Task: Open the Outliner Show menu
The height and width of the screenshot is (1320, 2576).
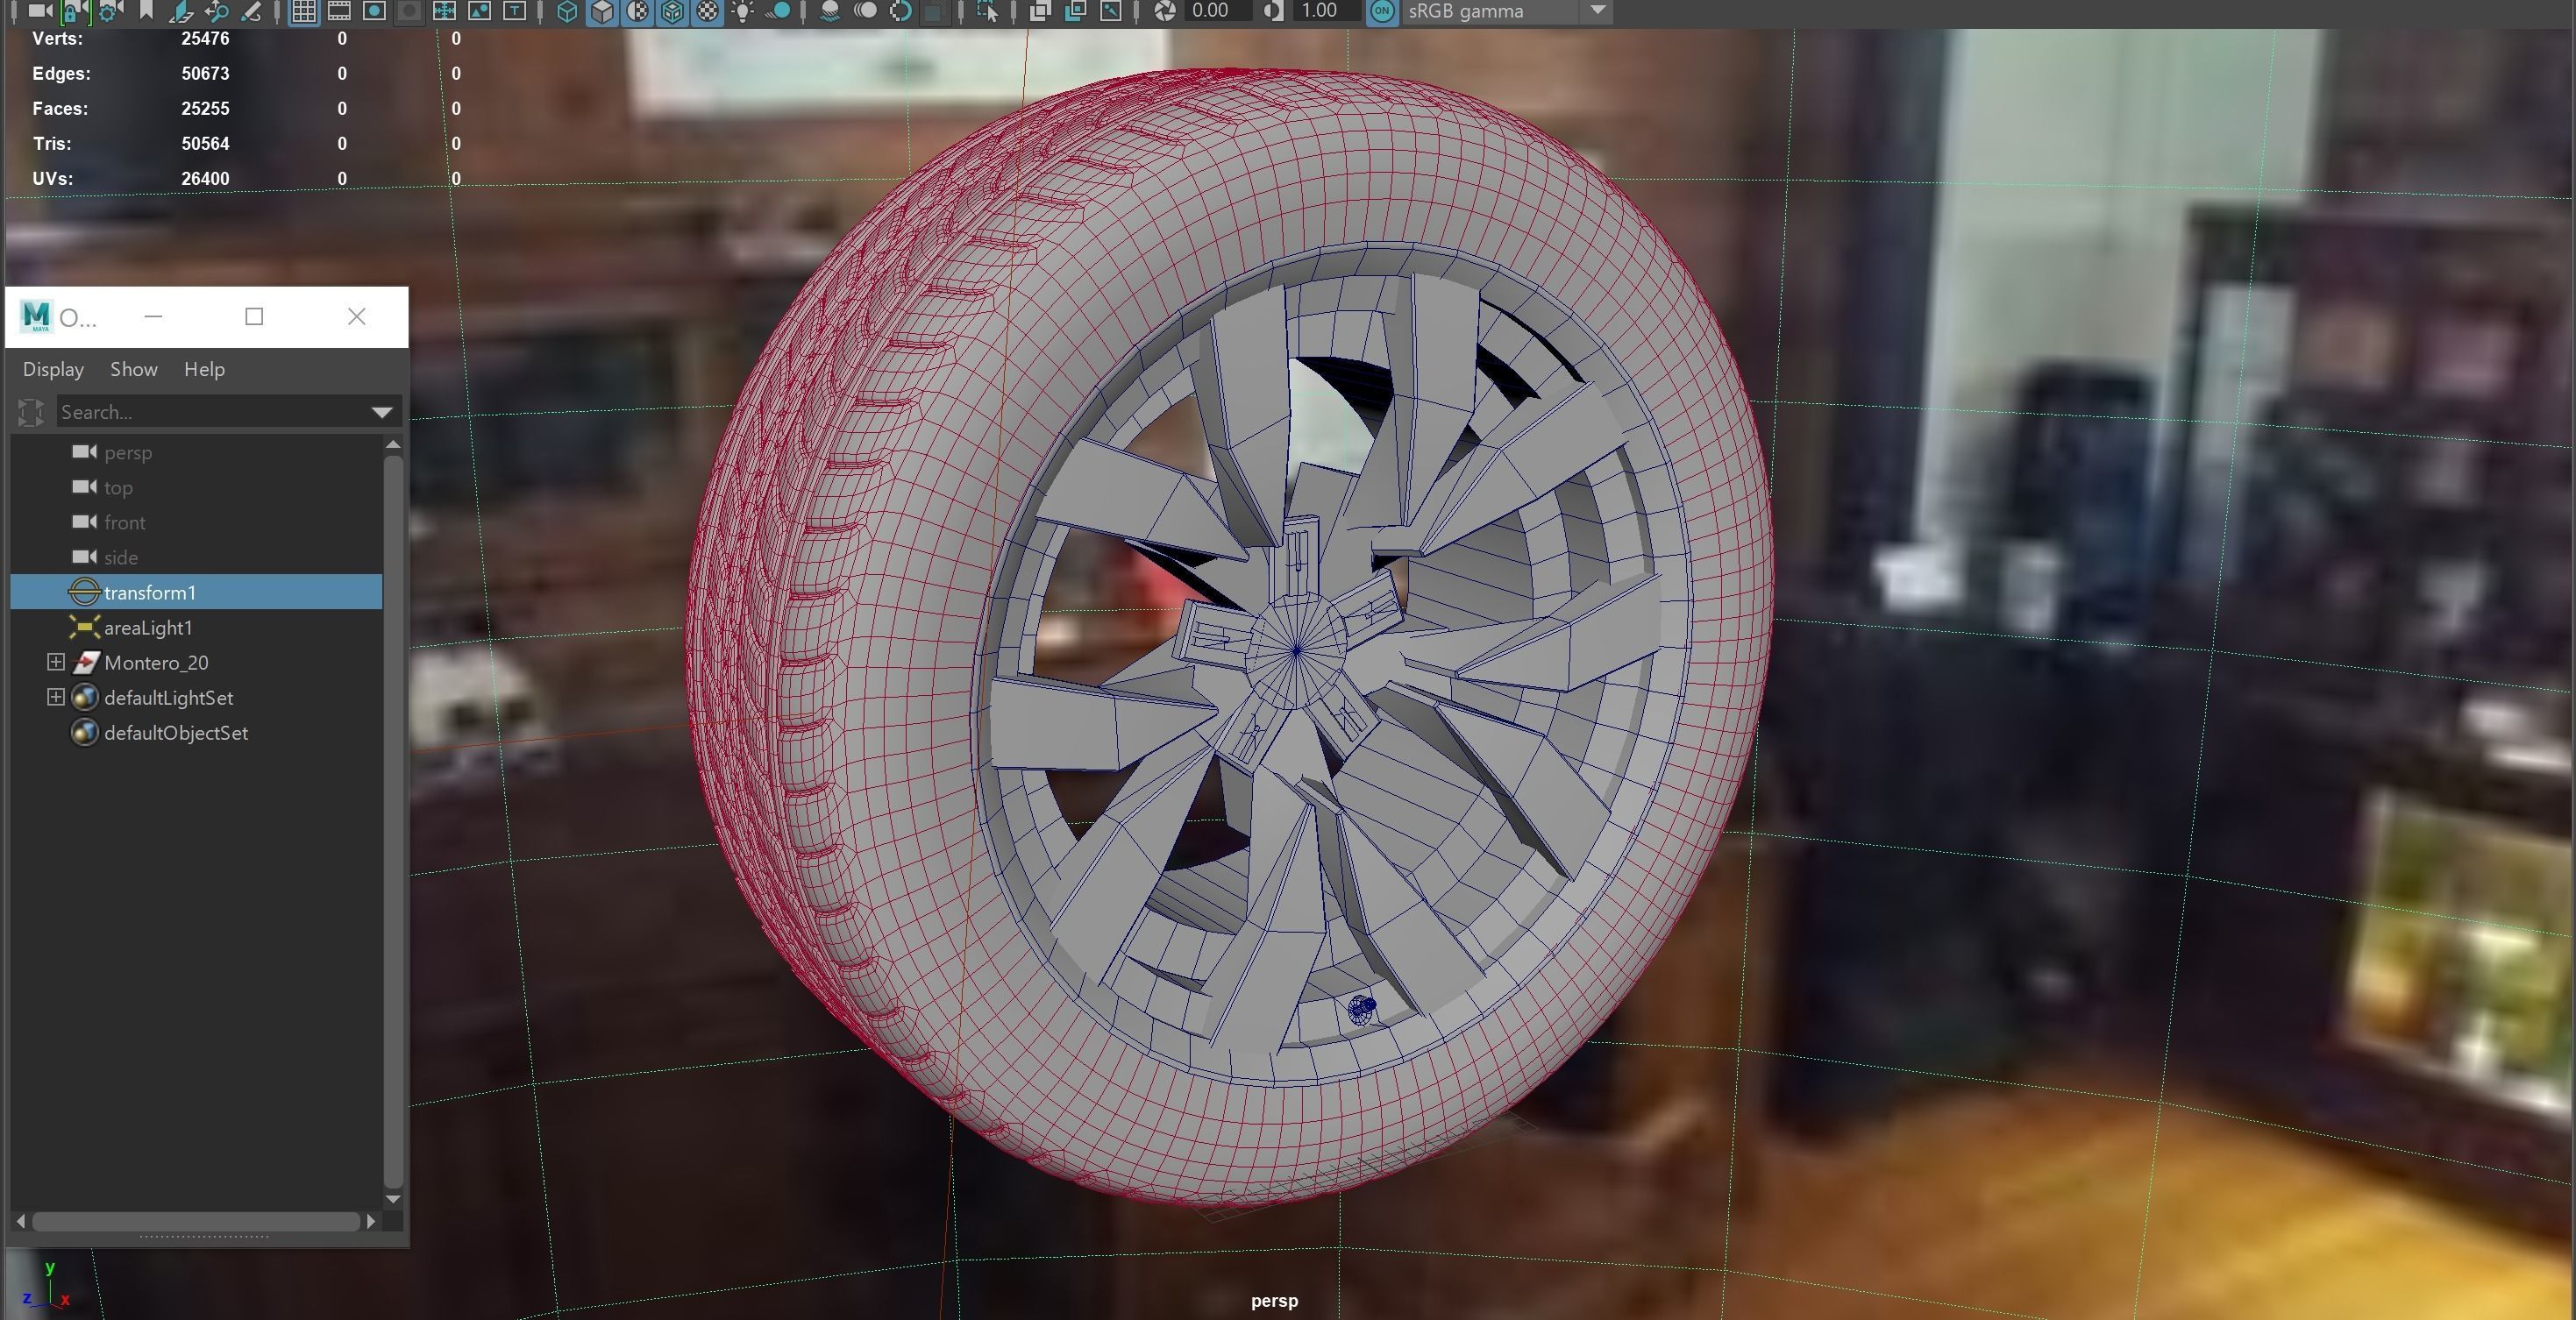Action: 134,369
